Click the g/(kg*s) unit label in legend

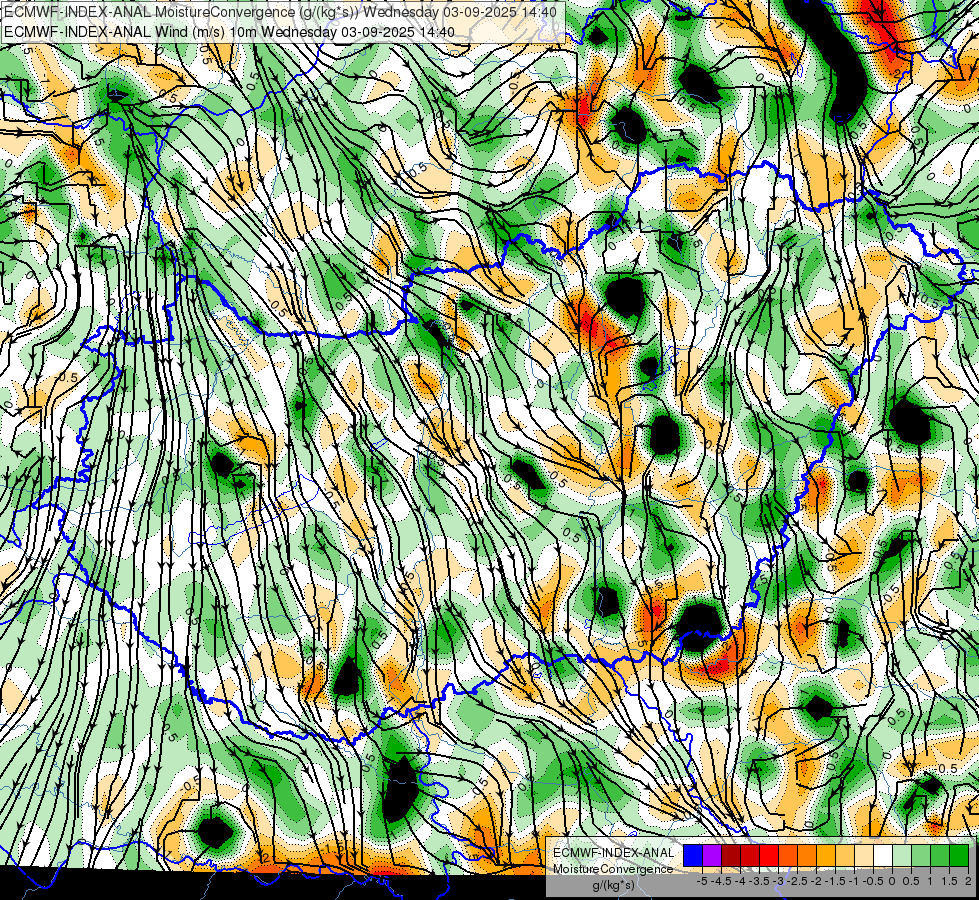pos(614,885)
